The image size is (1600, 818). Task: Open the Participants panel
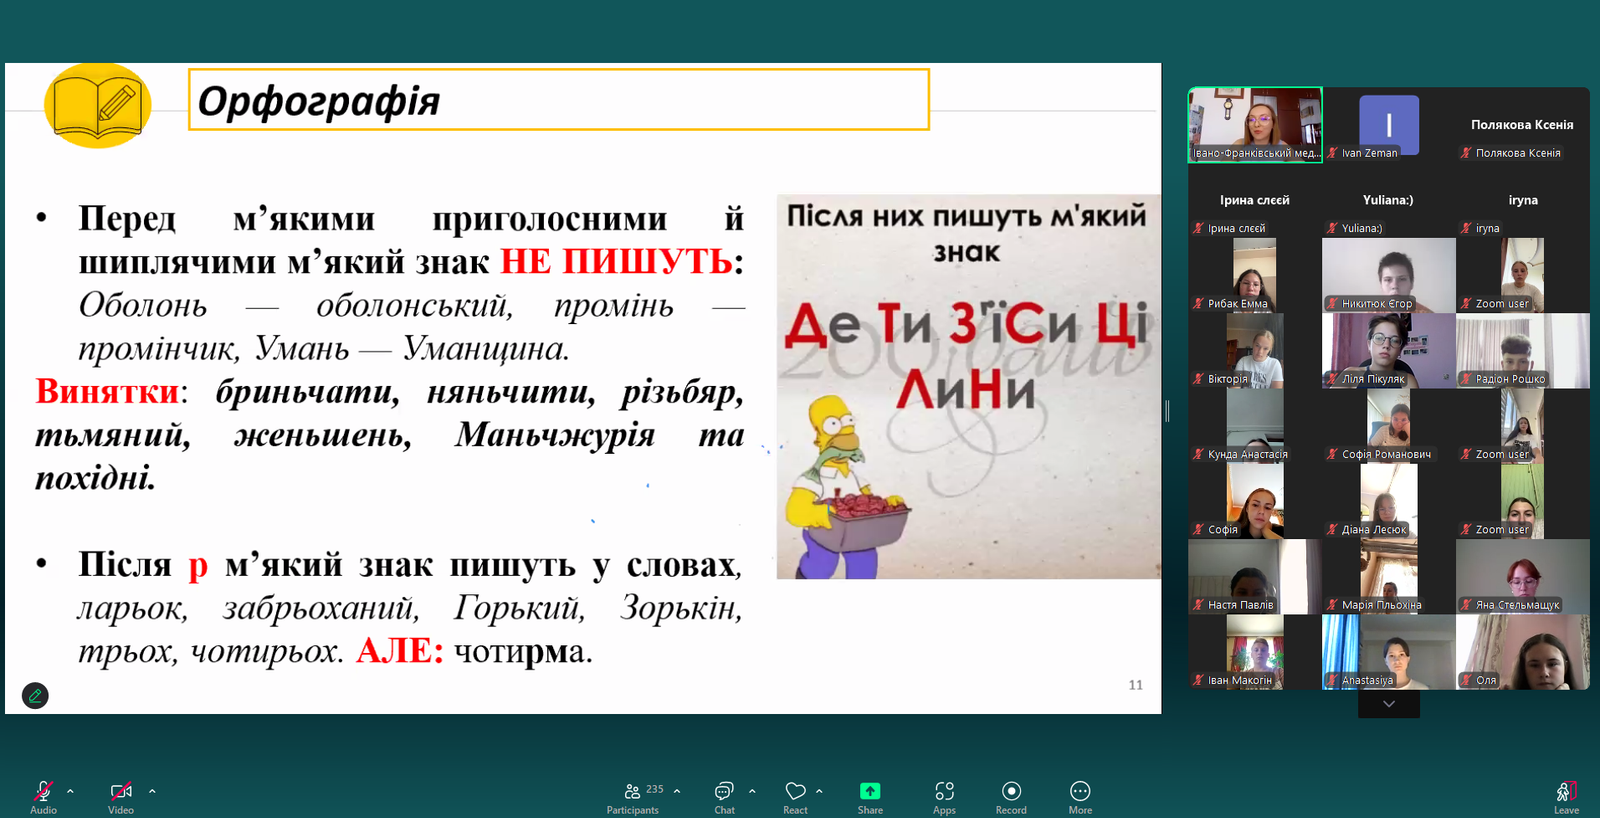(x=634, y=797)
